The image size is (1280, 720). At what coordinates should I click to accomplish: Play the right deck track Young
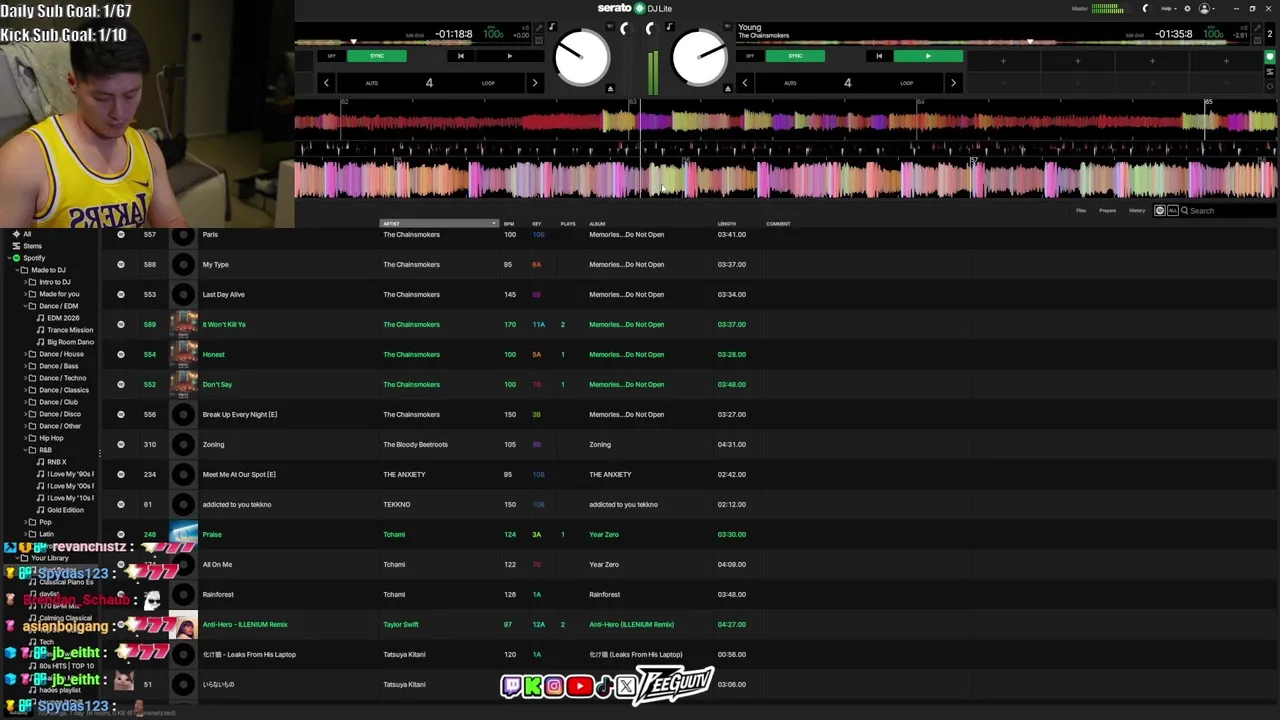click(x=928, y=56)
